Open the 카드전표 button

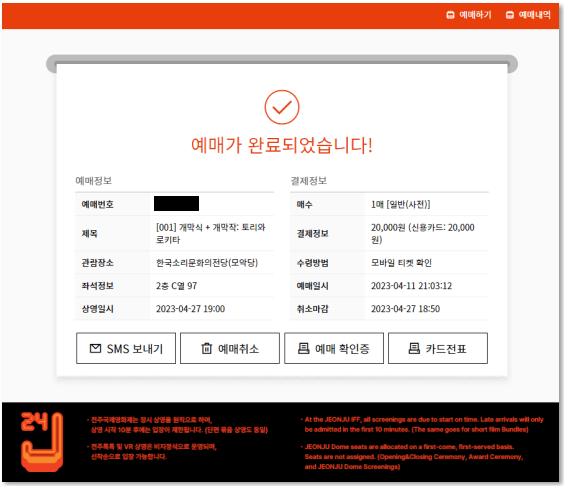(x=438, y=348)
